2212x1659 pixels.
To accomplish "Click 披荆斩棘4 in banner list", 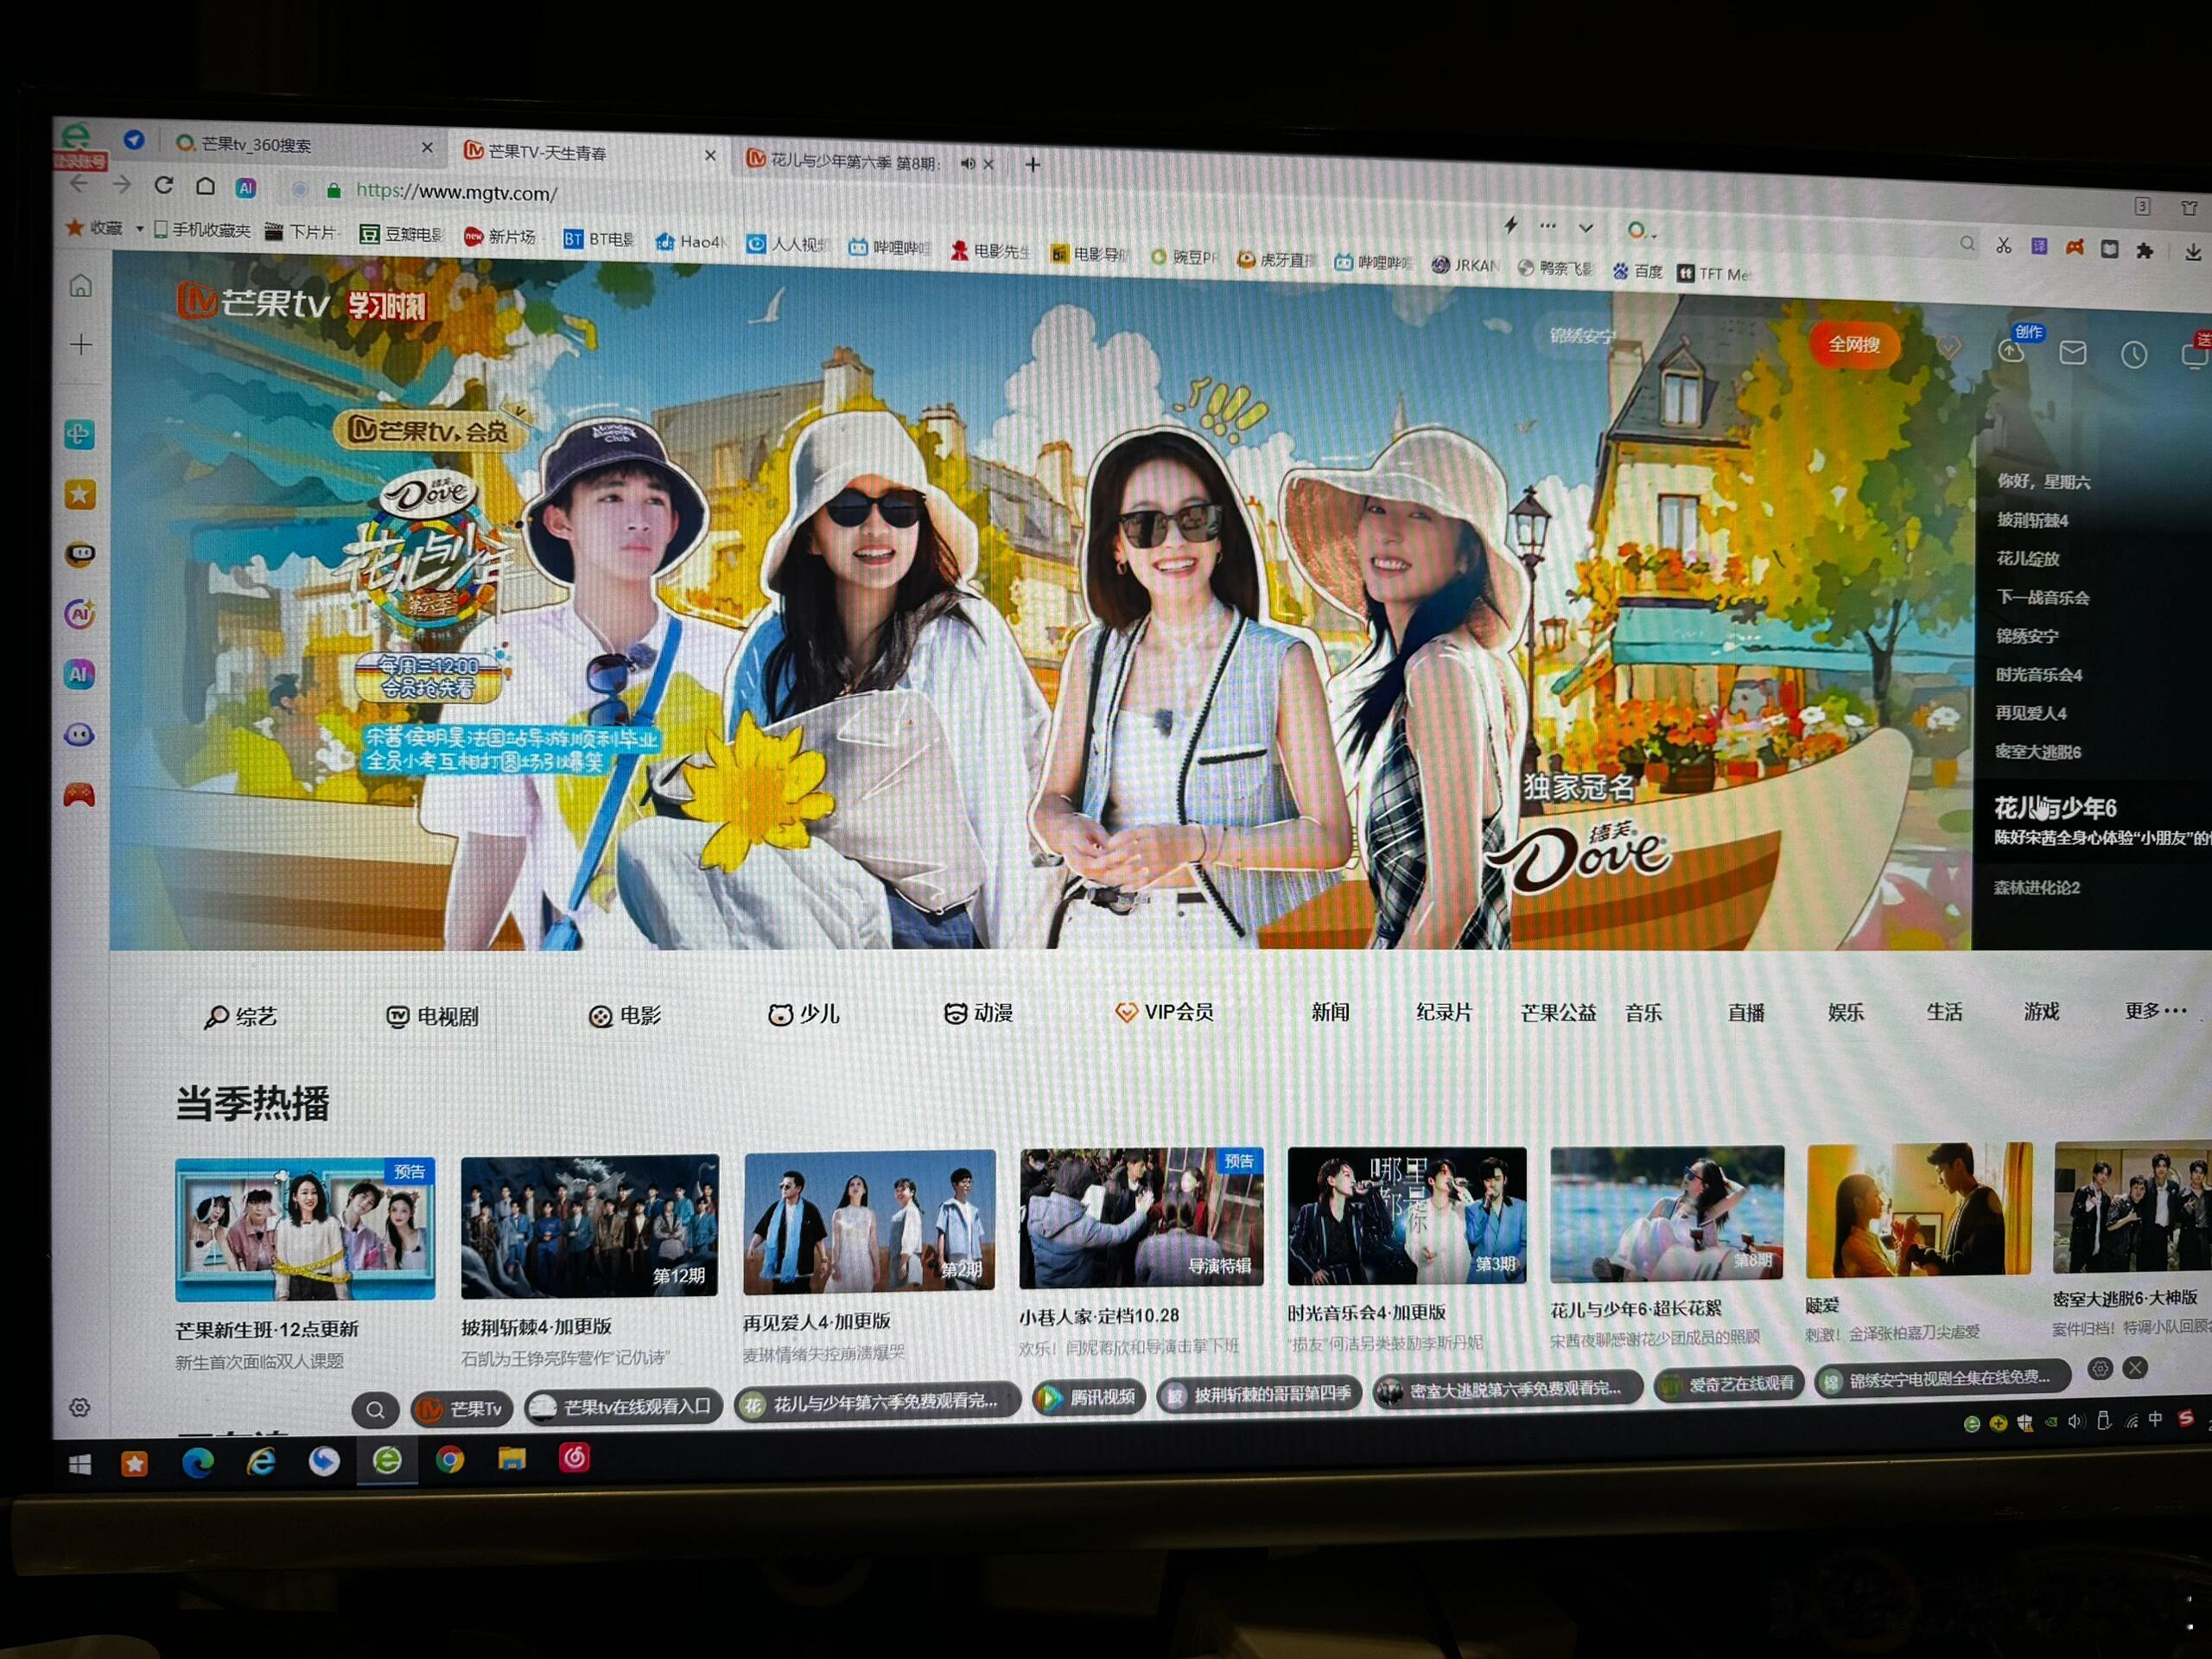I will click(x=2032, y=520).
